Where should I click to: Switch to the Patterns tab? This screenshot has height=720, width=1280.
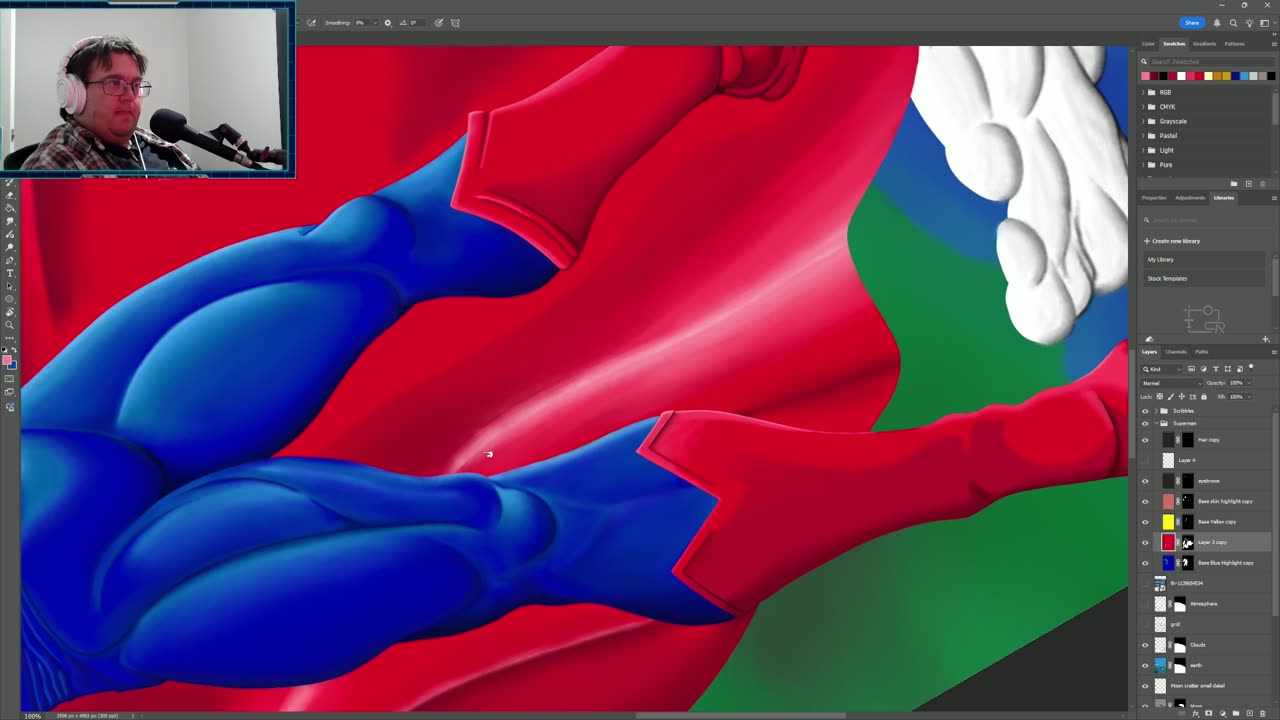[1235, 44]
